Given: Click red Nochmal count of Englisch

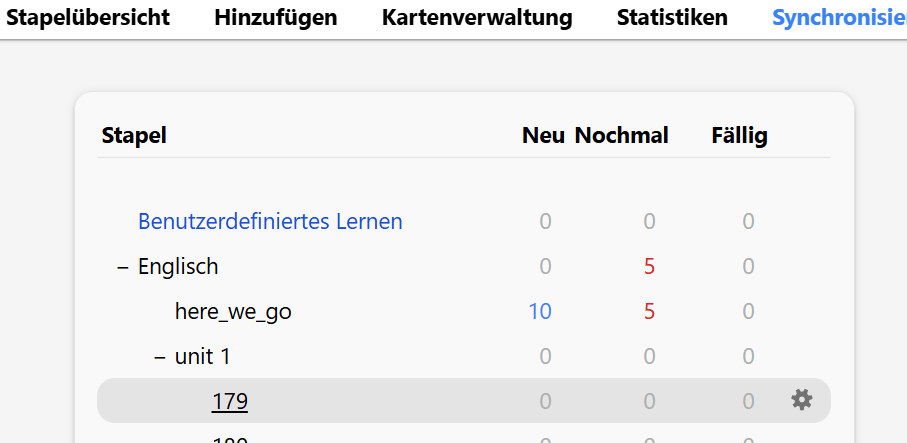Looking at the screenshot, I should [649, 267].
